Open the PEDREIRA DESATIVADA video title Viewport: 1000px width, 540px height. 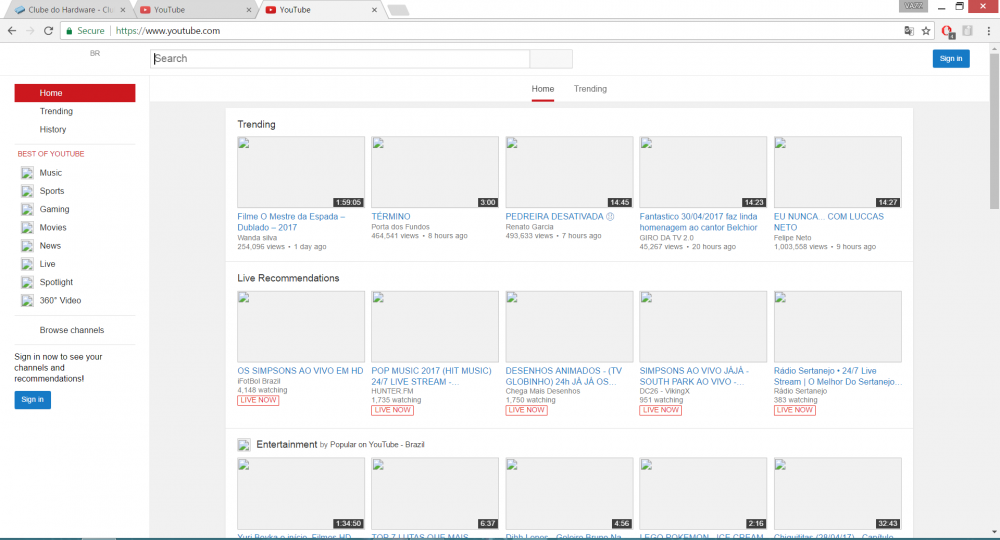coord(560,217)
